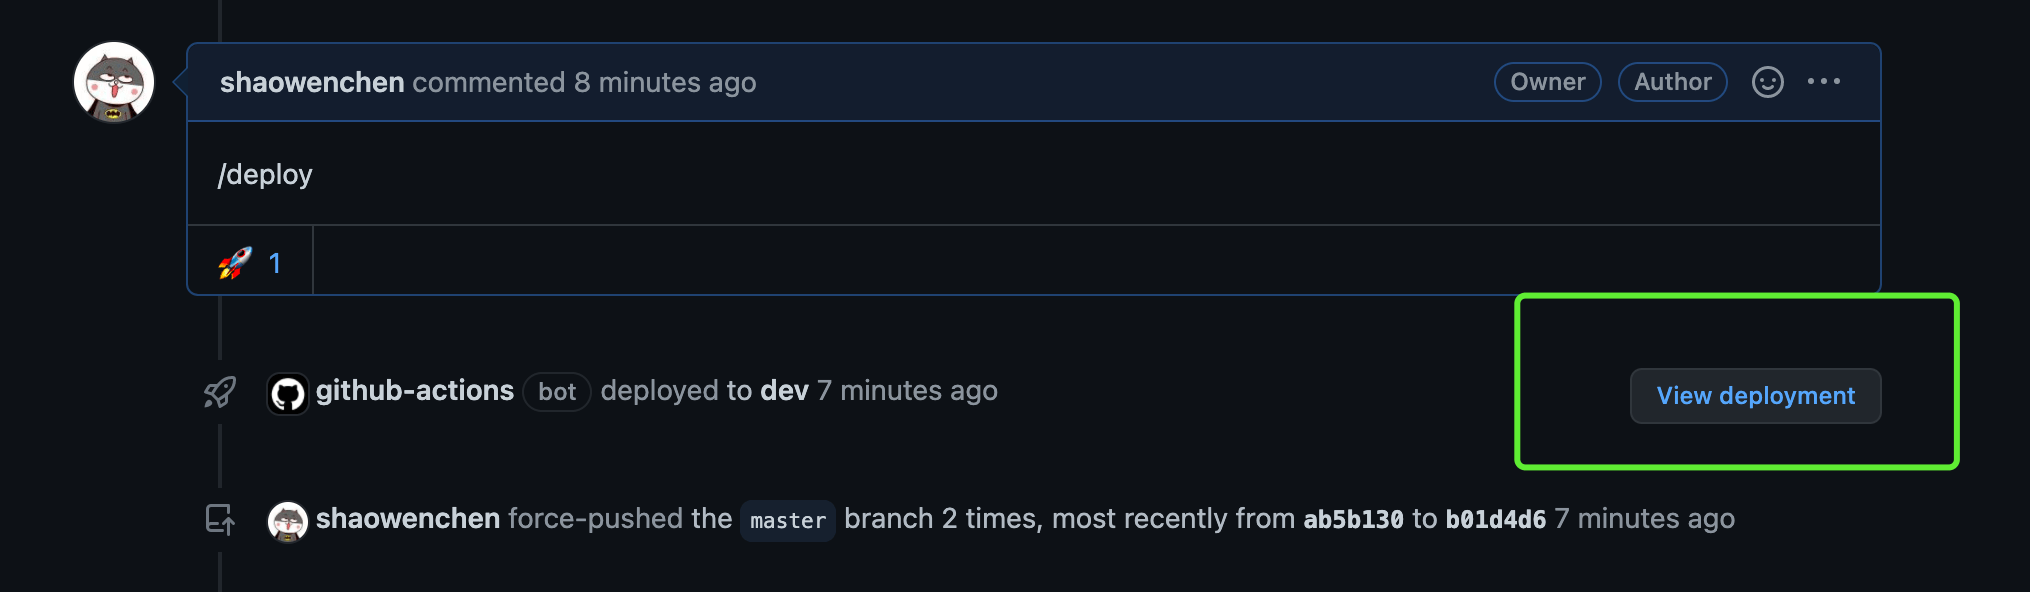This screenshot has height=592, width=2030.
Task: Click the rocket deployment timeline icon
Action: pos(220,392)
